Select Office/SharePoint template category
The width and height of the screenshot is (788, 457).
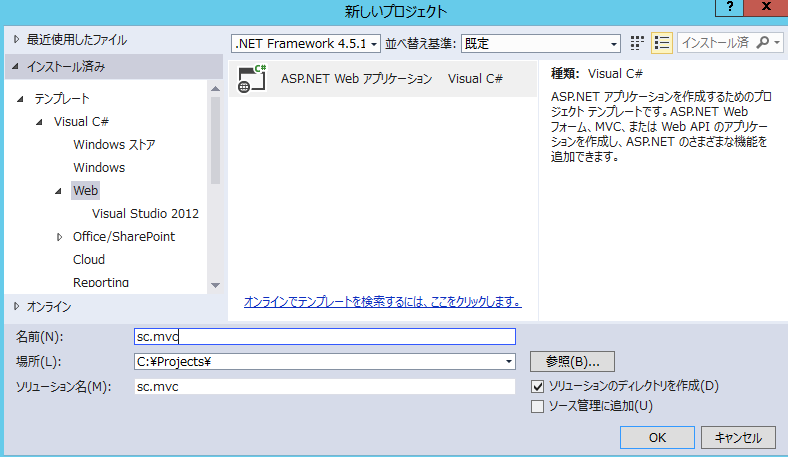(124, 237)
